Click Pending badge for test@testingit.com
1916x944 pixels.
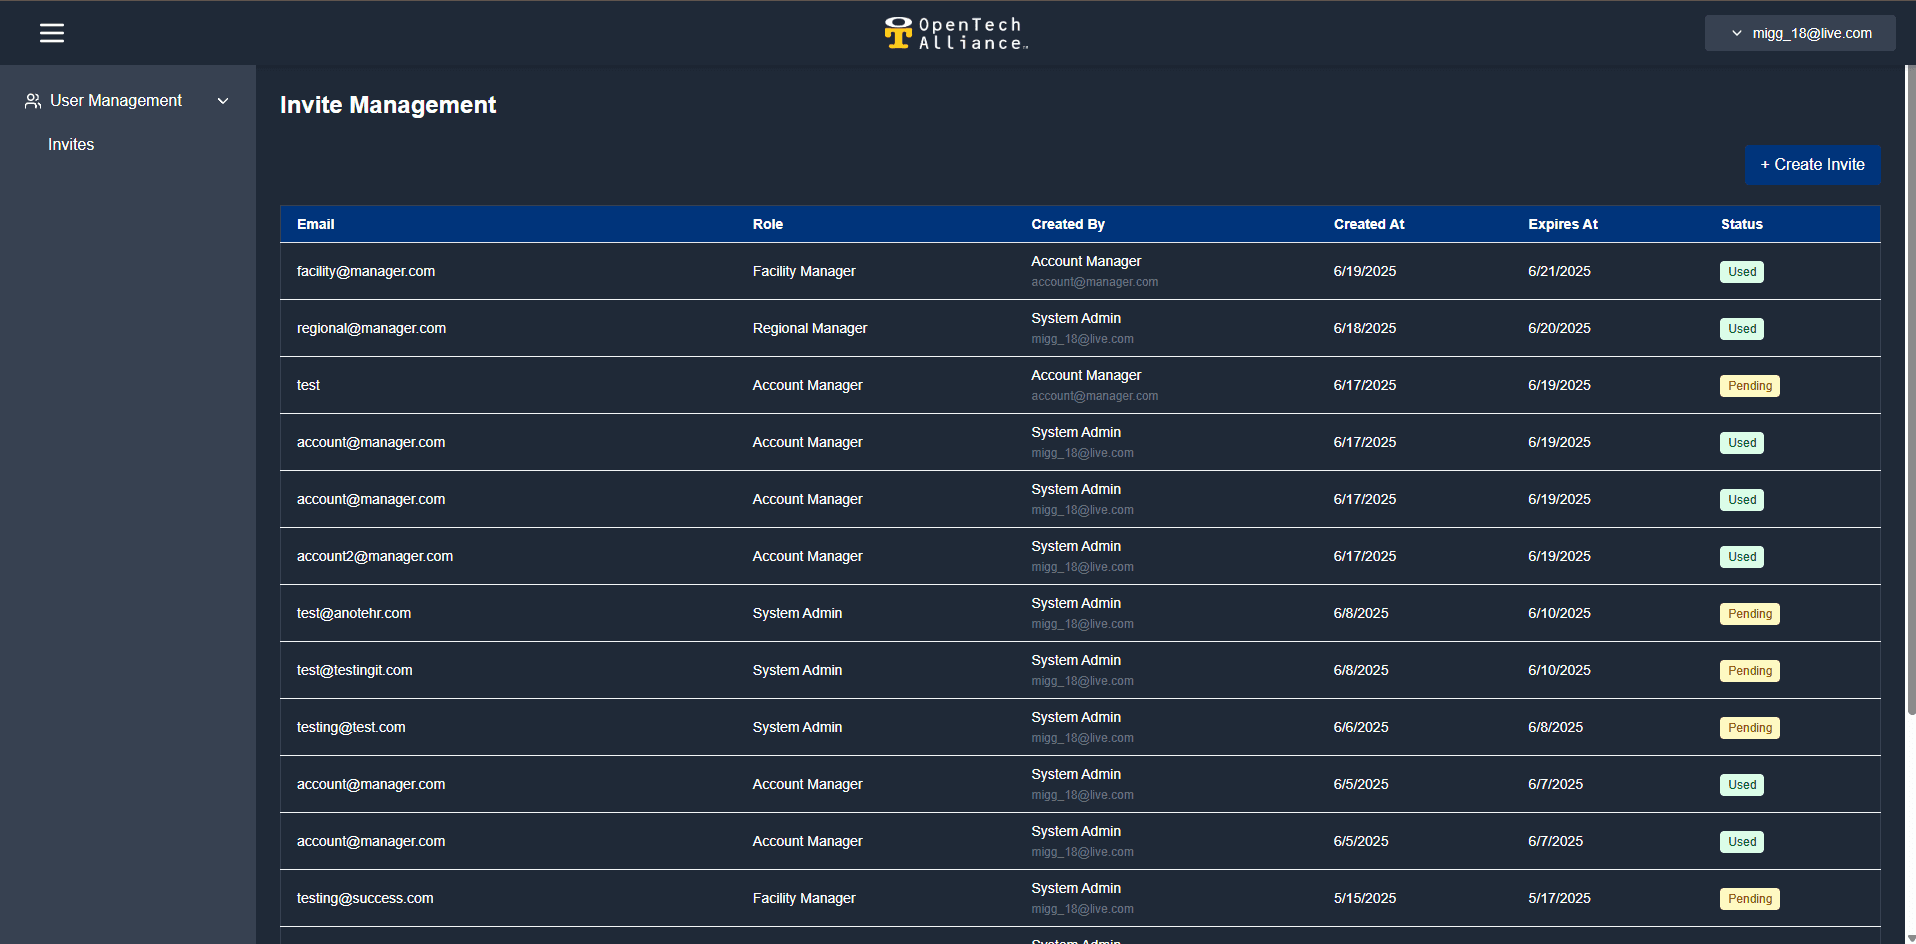[x=1749, y=671]
